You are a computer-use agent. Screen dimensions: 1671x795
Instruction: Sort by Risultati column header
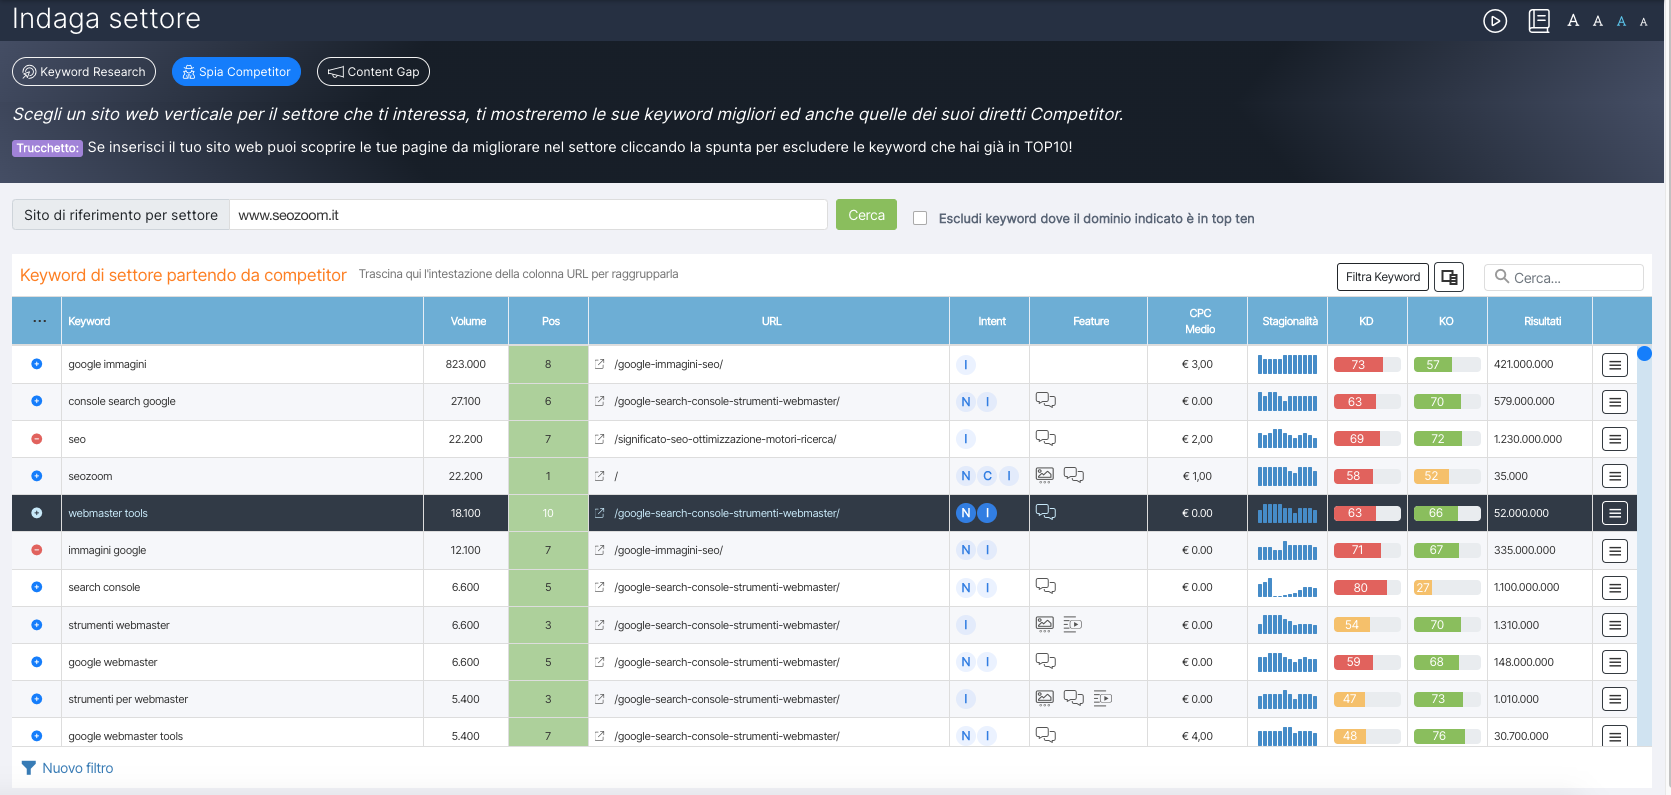tap(1542, 321)
